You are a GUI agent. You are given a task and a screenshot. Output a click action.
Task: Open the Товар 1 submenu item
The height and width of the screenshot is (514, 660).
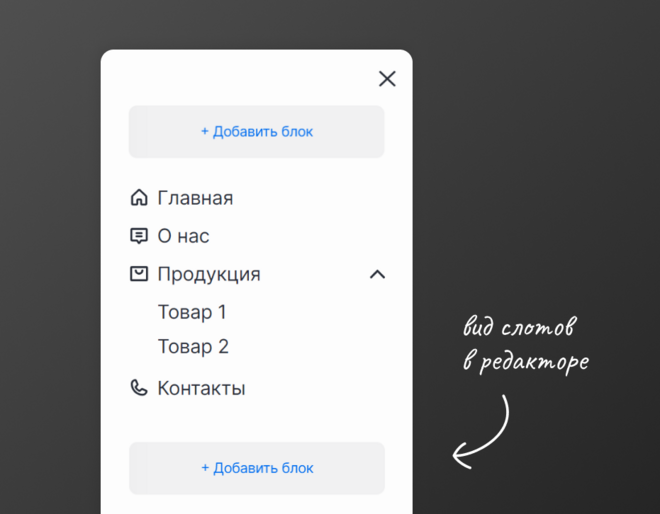192,312
